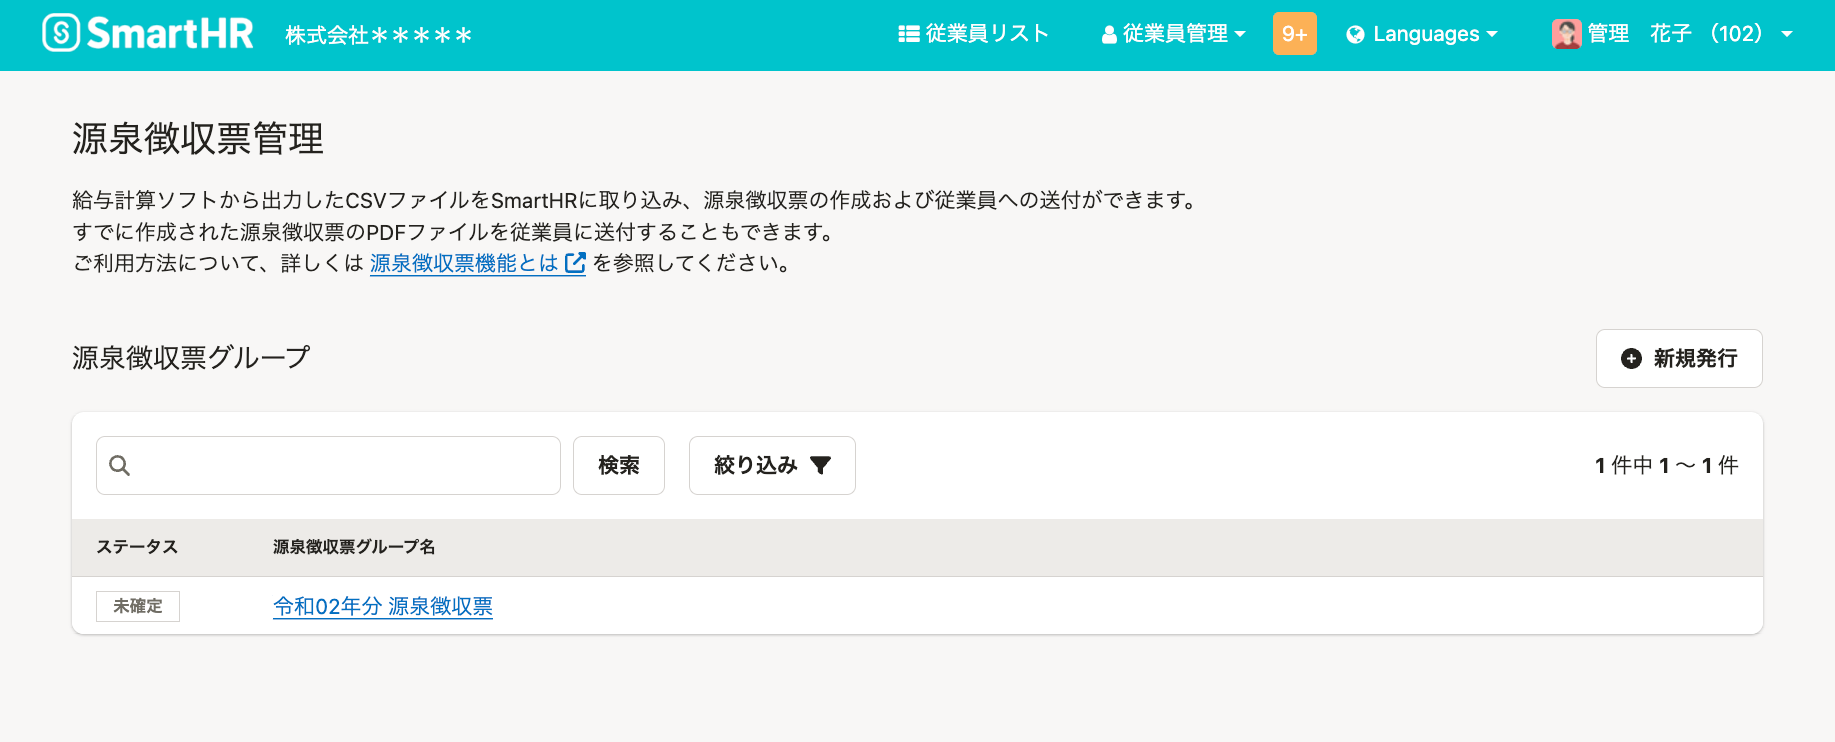Open the user menu arrow after (102)

coord(1787,34)
